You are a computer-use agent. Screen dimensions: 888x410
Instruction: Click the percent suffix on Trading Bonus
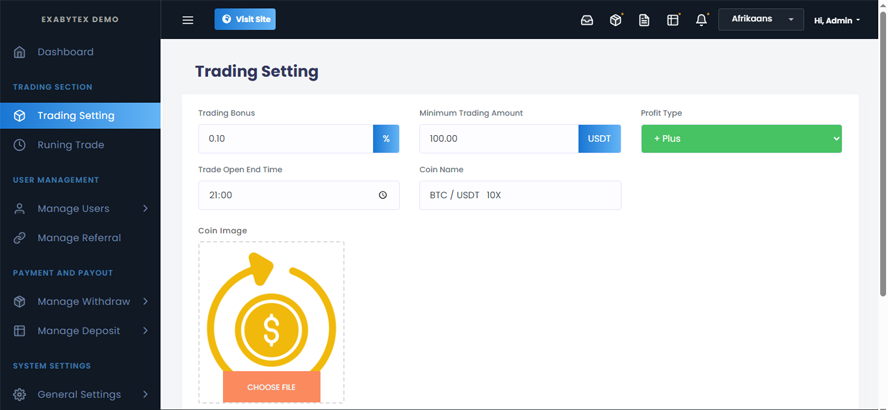point(386,139)
